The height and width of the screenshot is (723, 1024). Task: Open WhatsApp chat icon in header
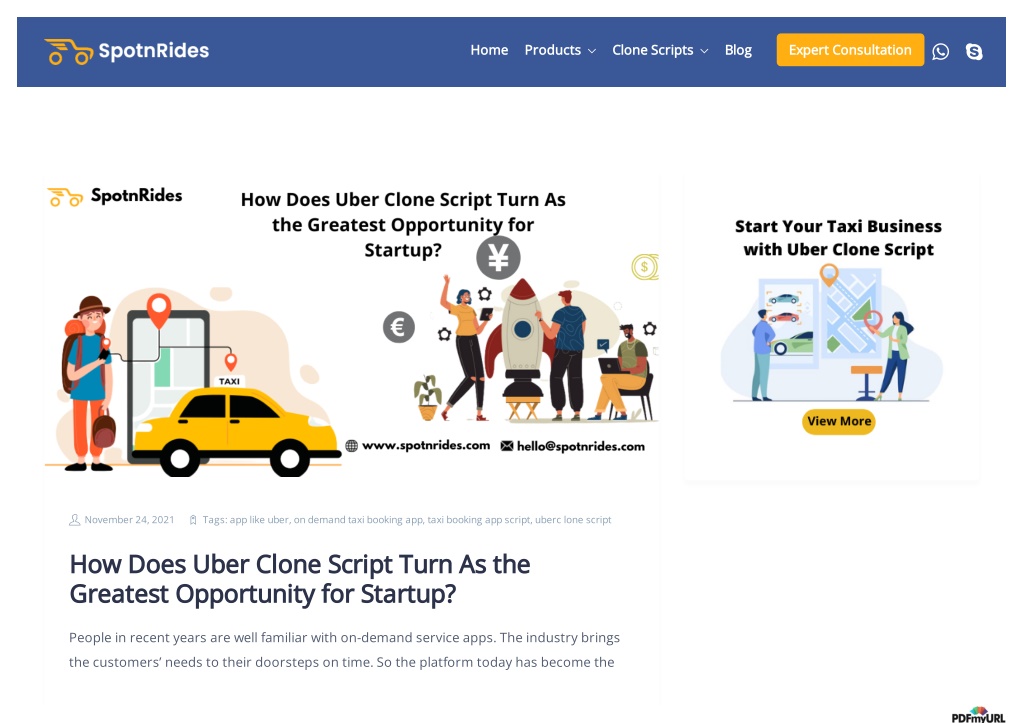(940, 52)
